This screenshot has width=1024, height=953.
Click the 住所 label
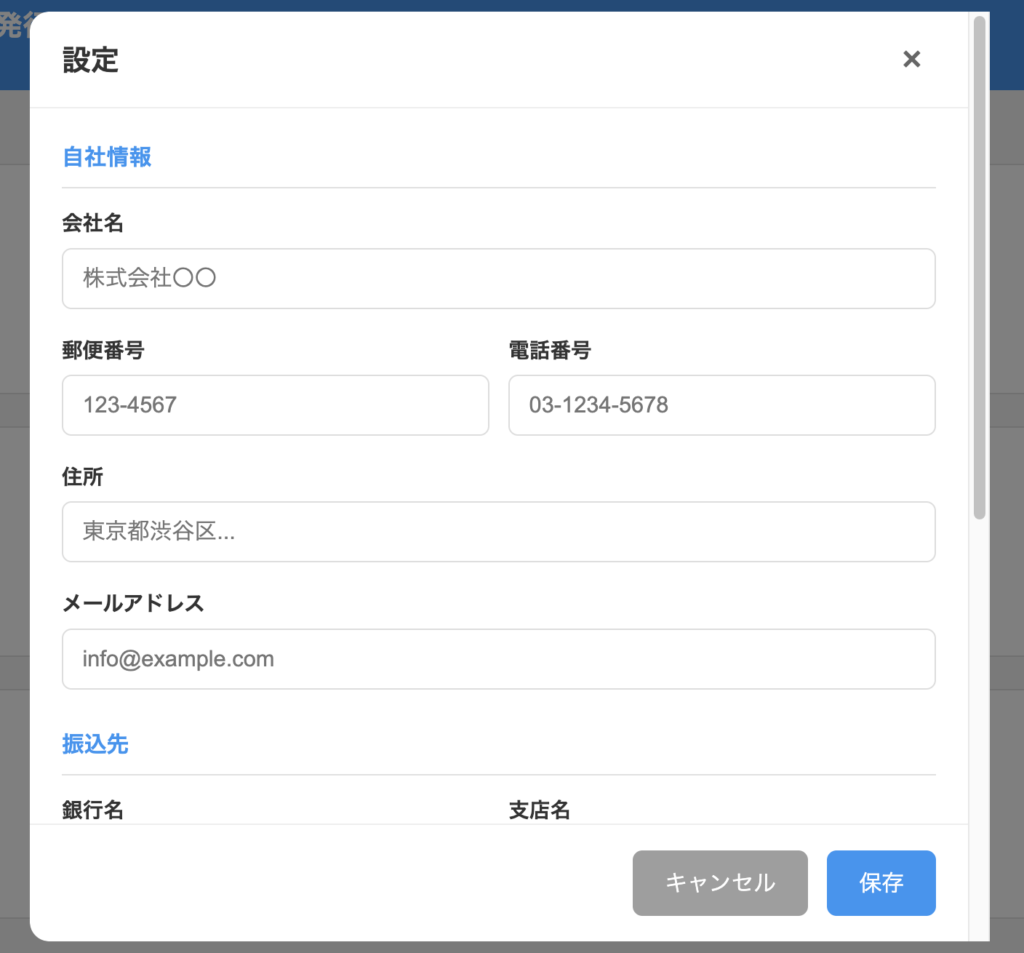(x=83, y=477)
